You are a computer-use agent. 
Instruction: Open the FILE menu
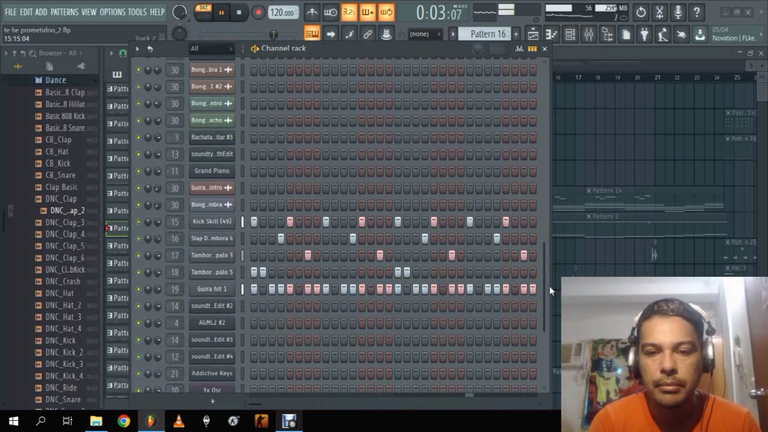click(x=10, y=12)
